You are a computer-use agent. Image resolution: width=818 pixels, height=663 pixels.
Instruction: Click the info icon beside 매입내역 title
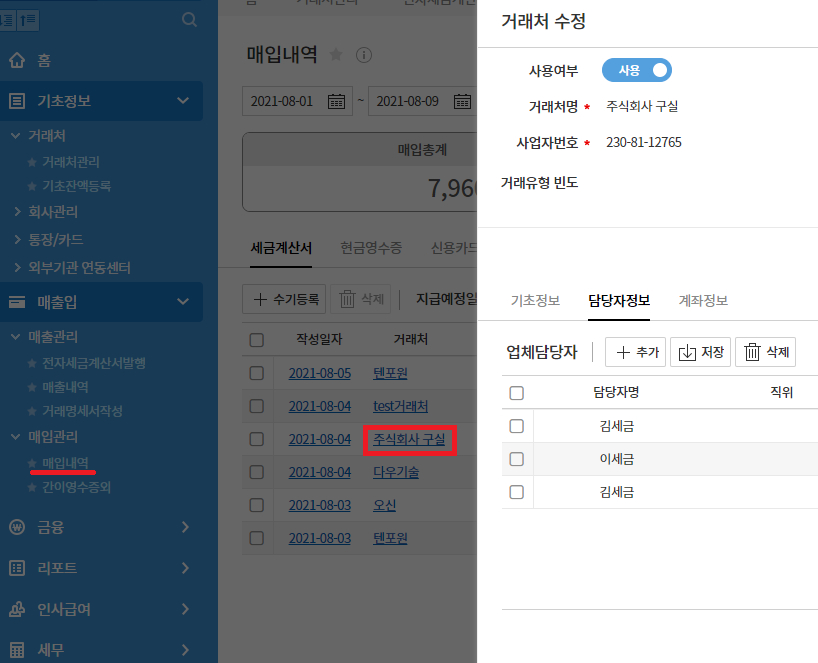pyautogui.click(x=364, y=54)
